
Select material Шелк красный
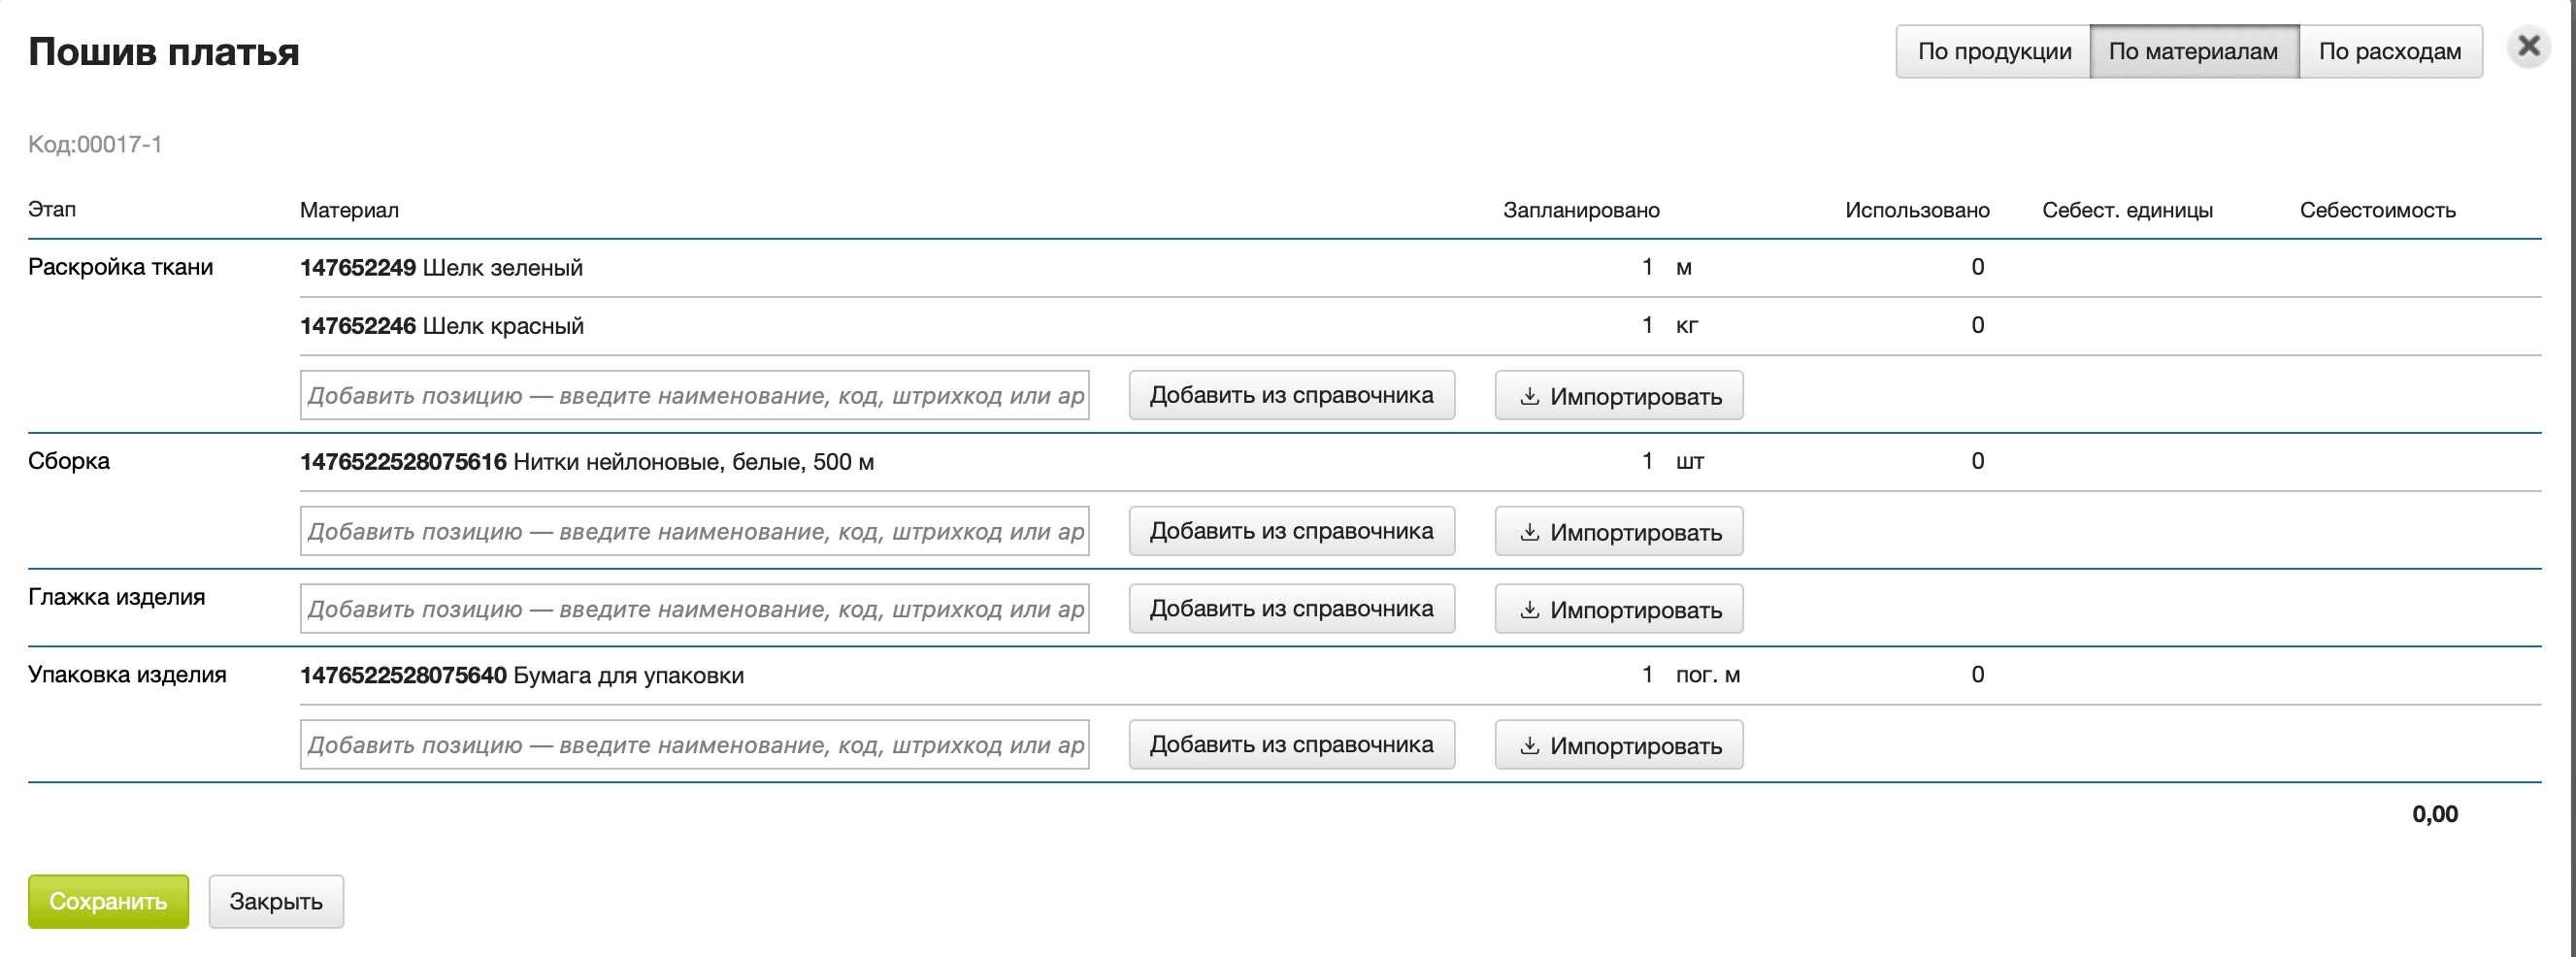point(442,325)
